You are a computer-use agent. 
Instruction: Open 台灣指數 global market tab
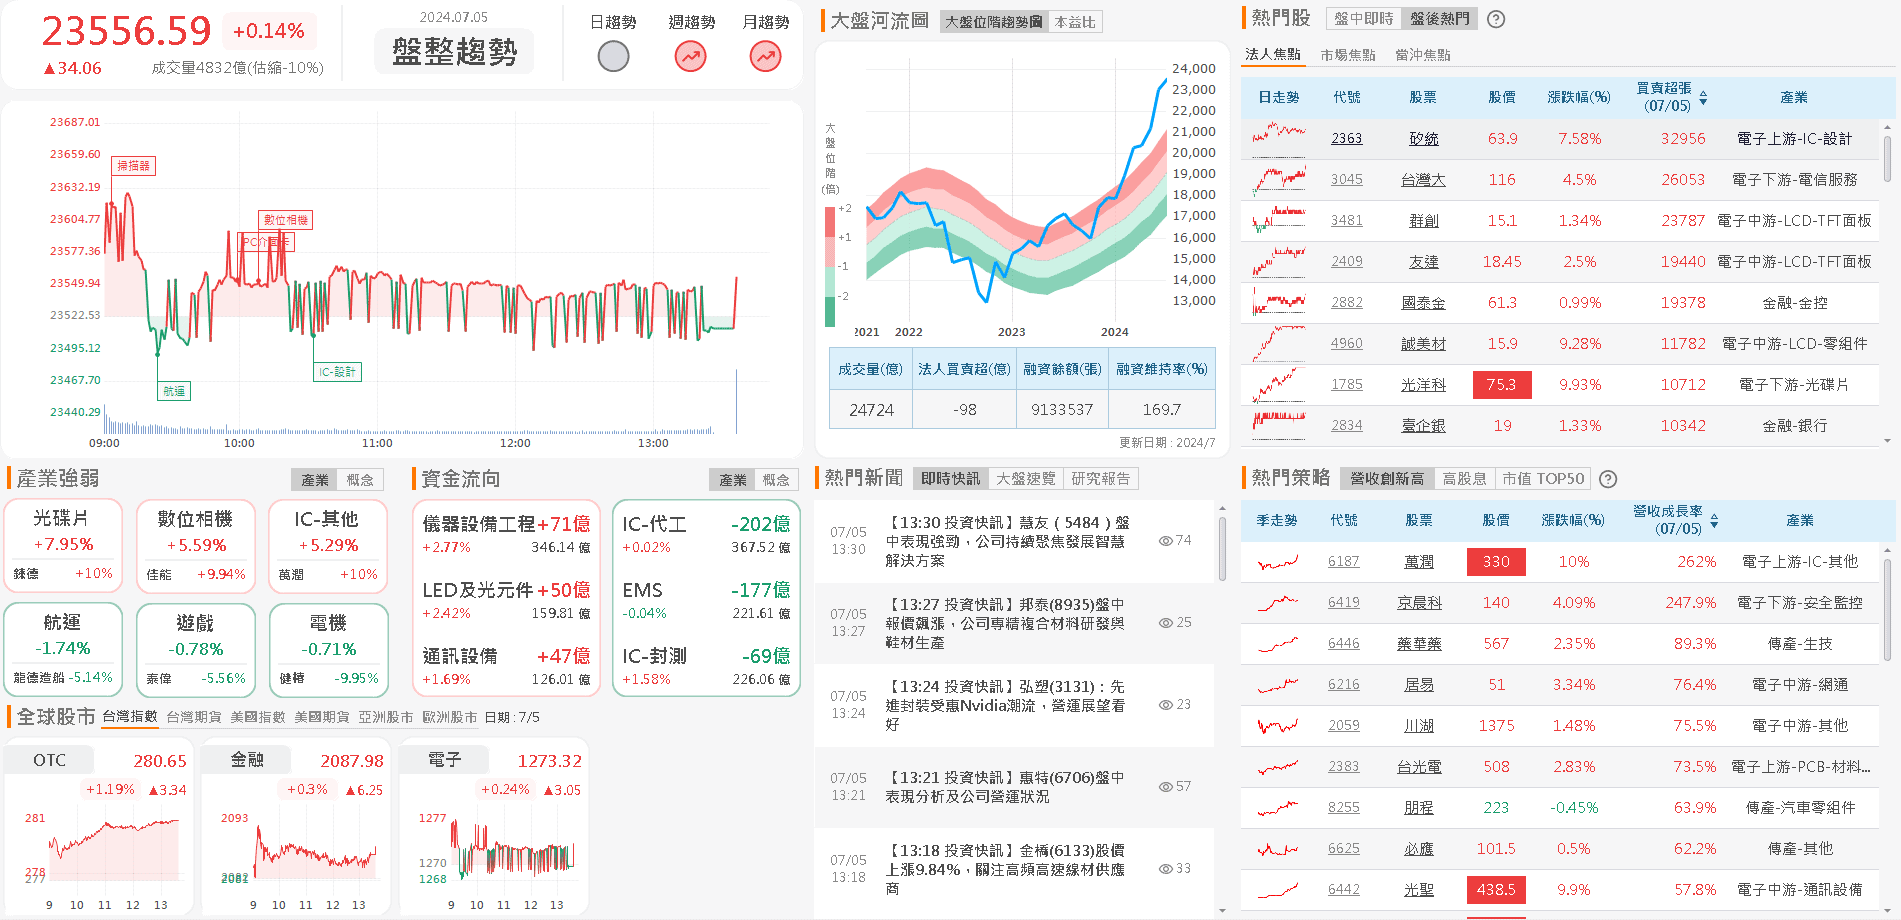click(x=130, y=717)
